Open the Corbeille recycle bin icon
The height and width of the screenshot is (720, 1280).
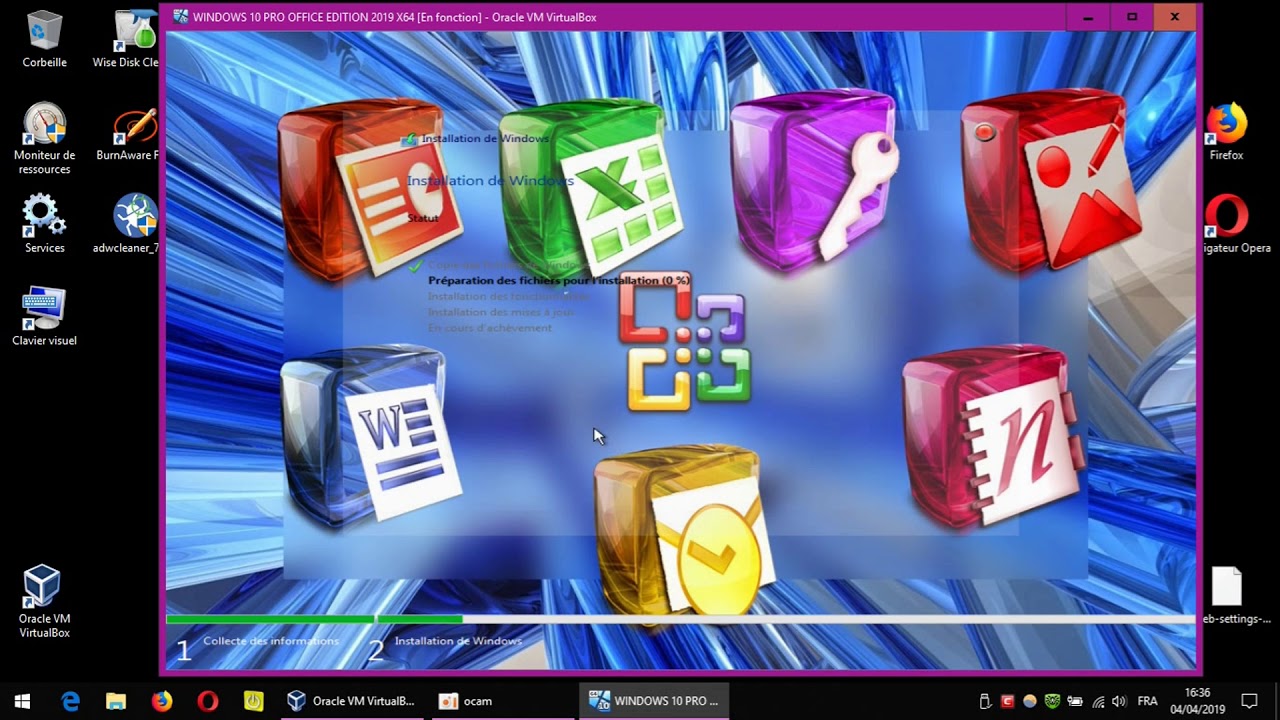click(44, 40)
